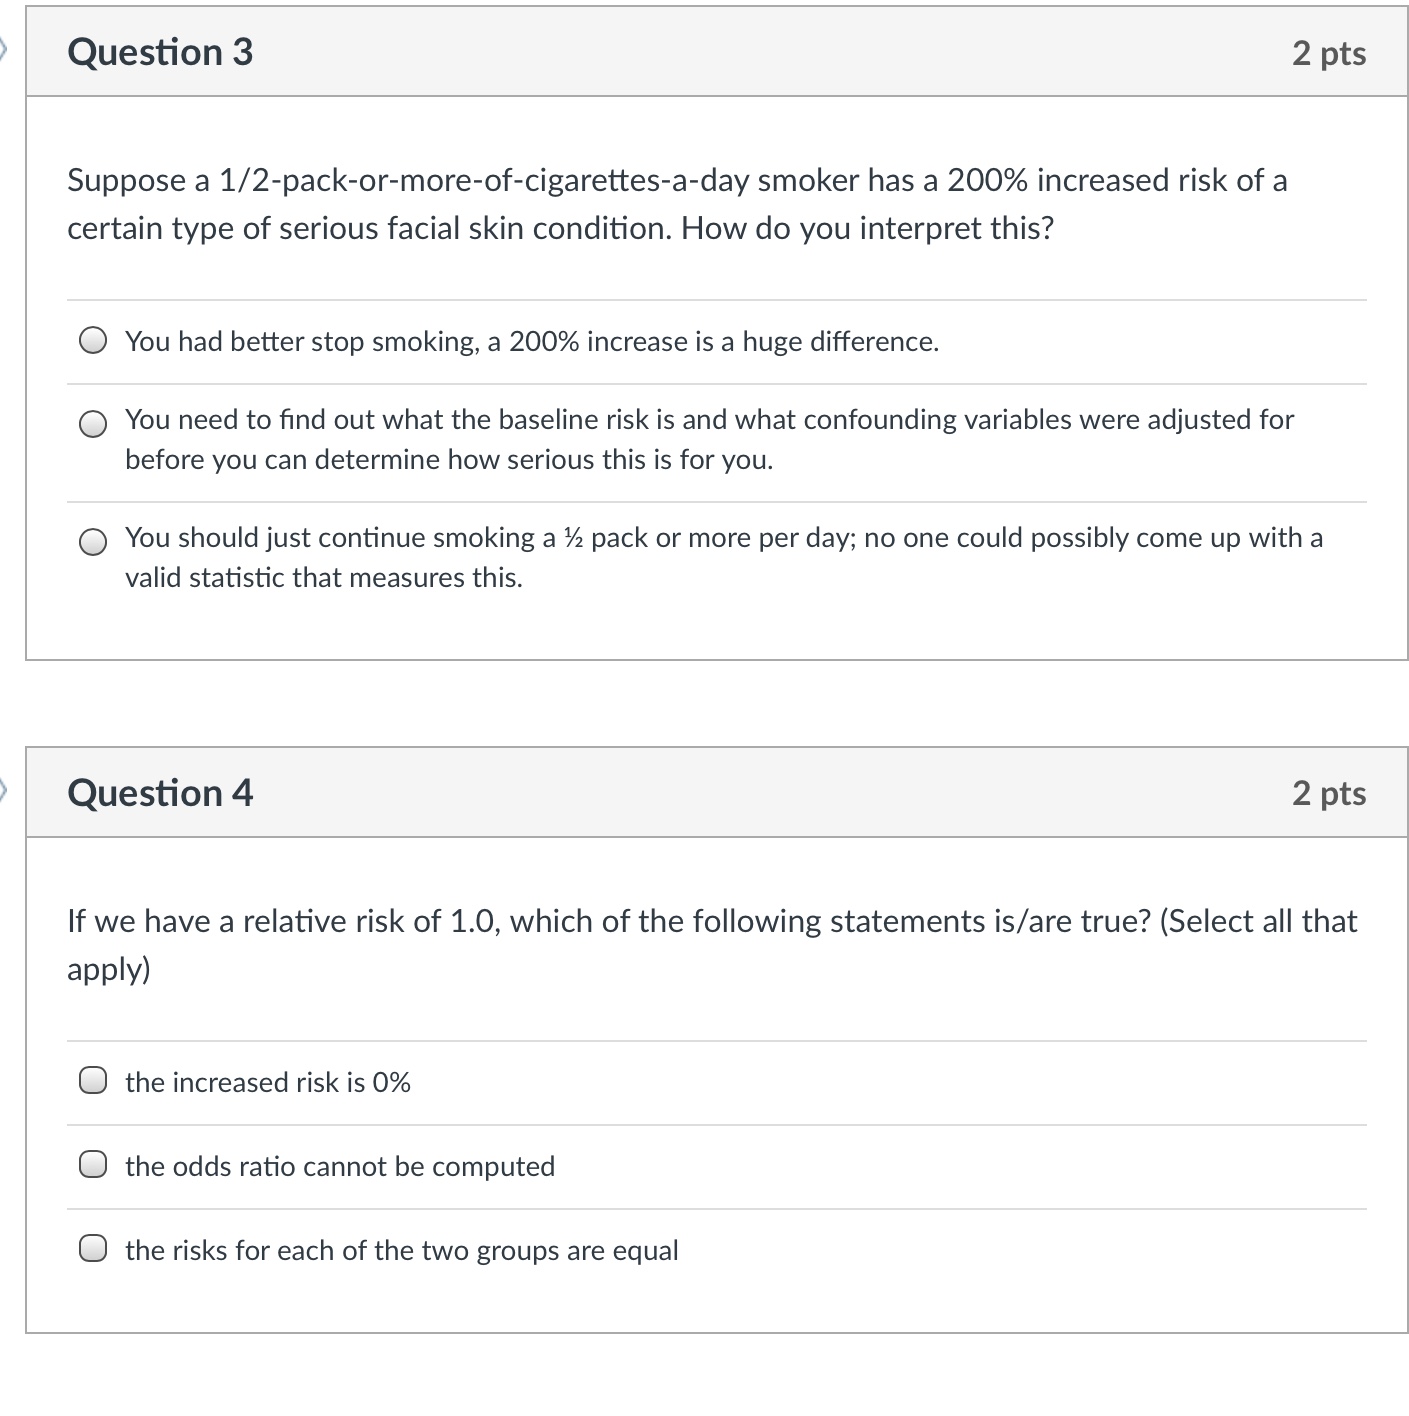This screenshot has height=1416, width=1409.
Task: Select radio button for stopping smoking answer
Action: [x=93, y=341]
